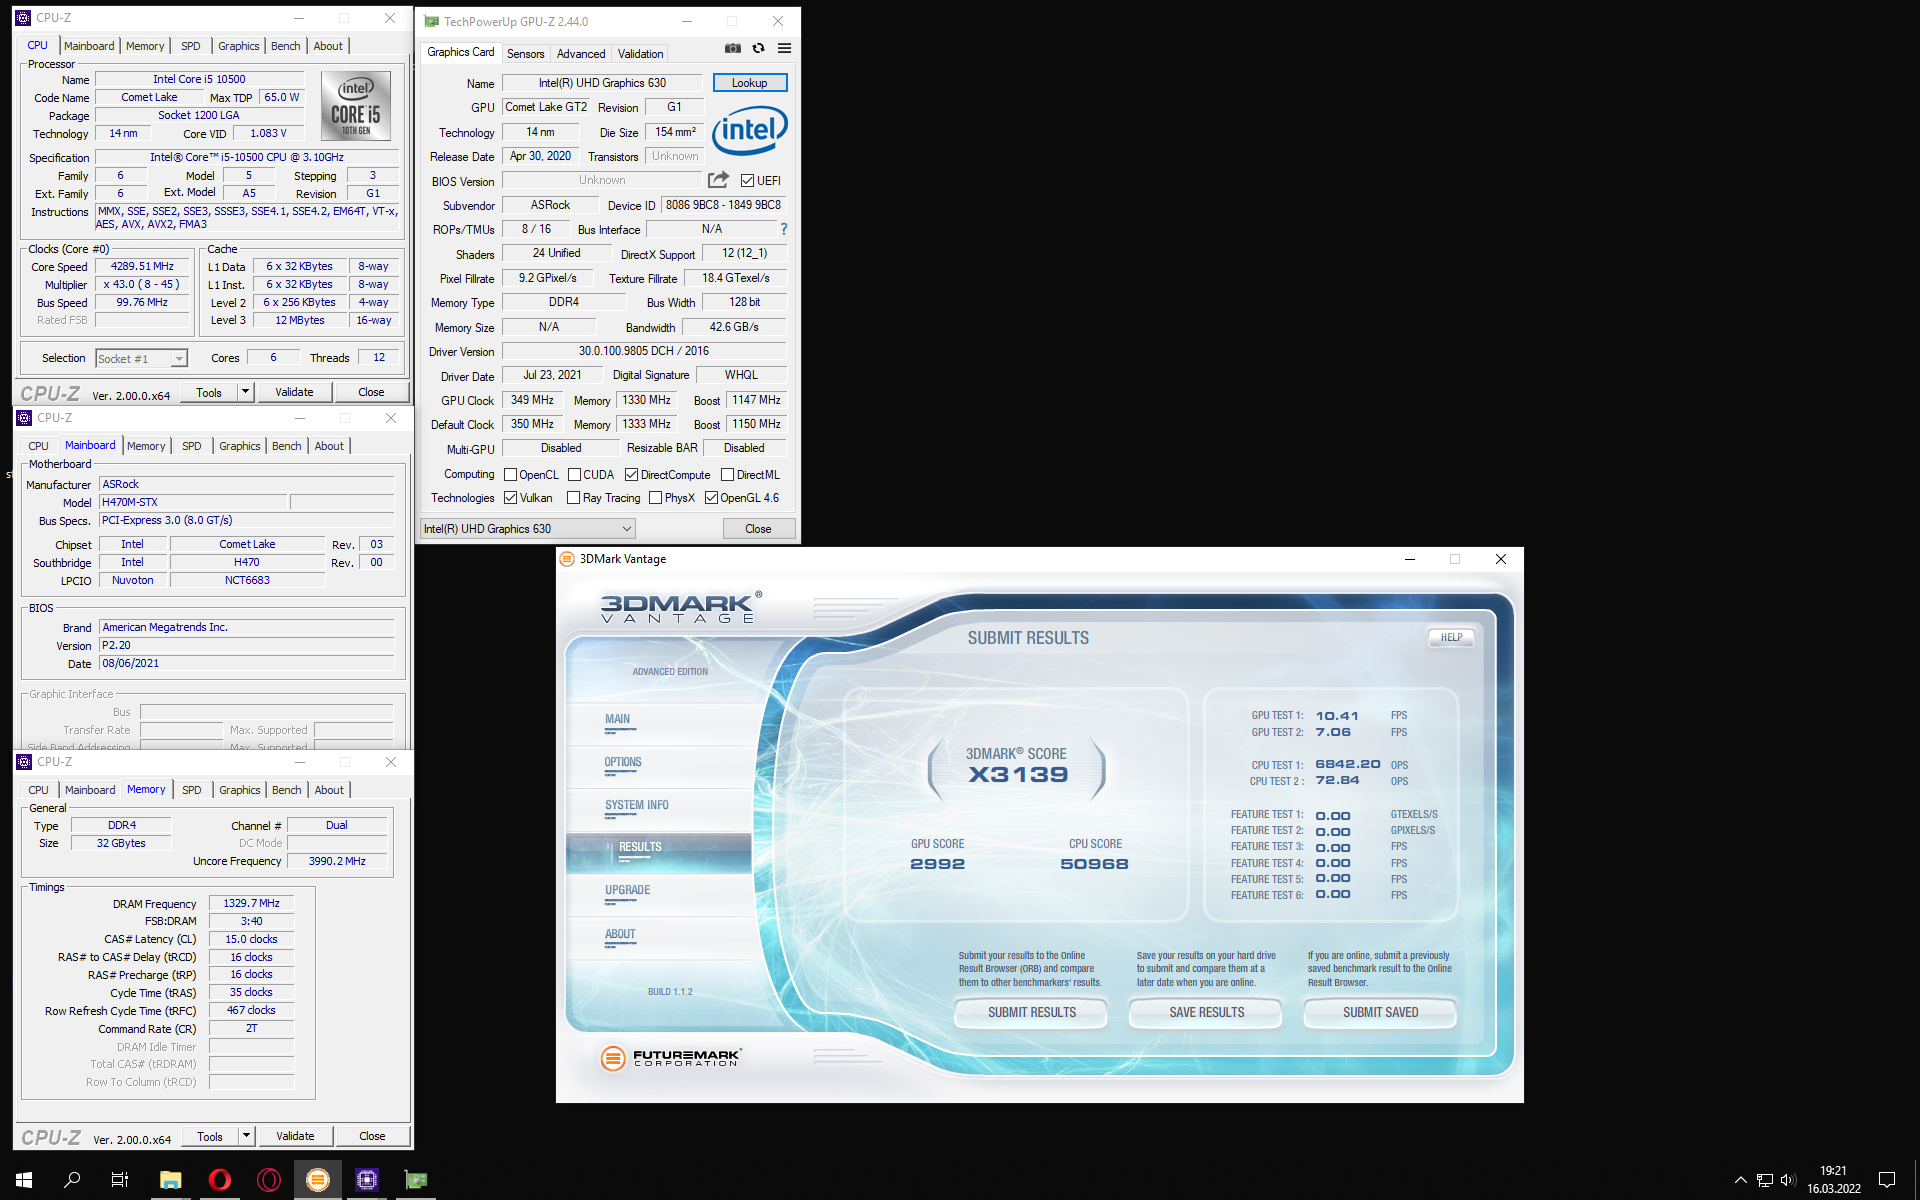Screen dimensions: 1920x1200
Task: Click the taskbar clock and date
Action: (1833, 1180)
